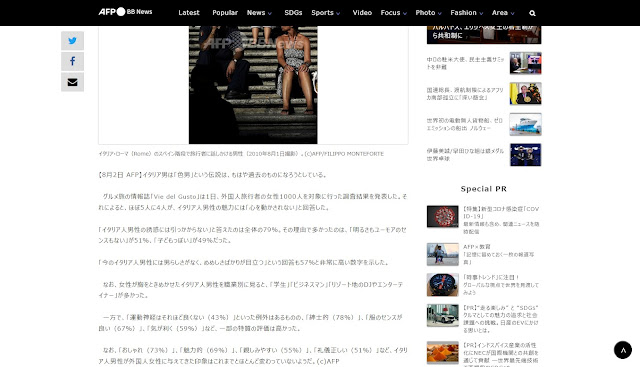Share article on Facebook

tap(72, 61)
